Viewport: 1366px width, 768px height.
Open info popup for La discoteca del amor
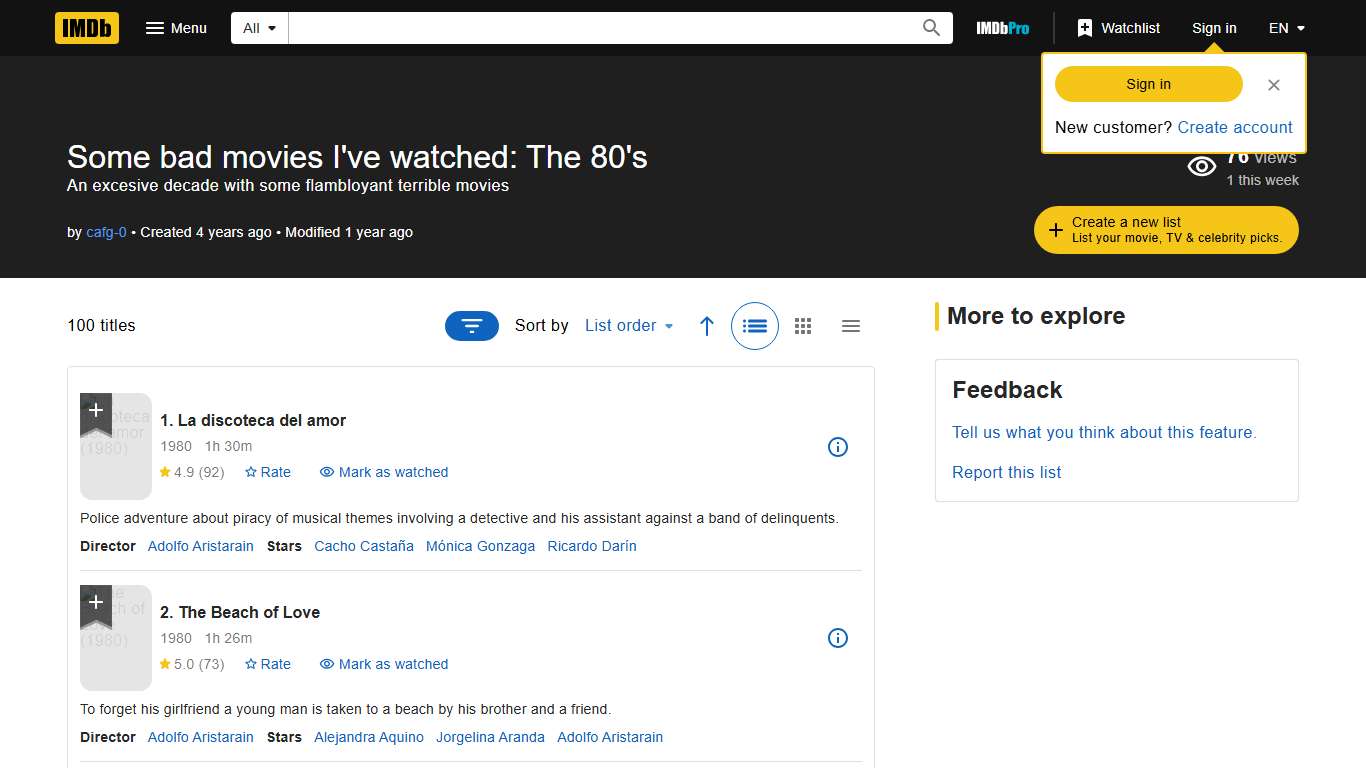click(838, 447)
